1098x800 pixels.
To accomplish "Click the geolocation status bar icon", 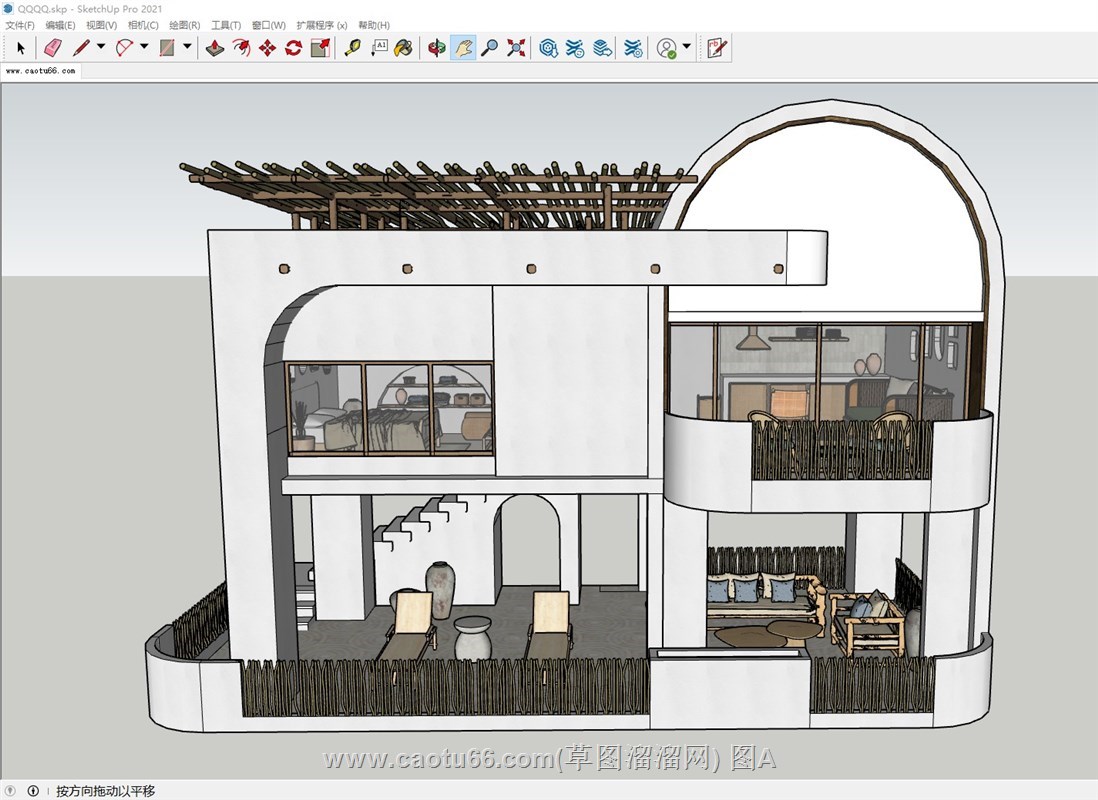I will coord(11,791).
